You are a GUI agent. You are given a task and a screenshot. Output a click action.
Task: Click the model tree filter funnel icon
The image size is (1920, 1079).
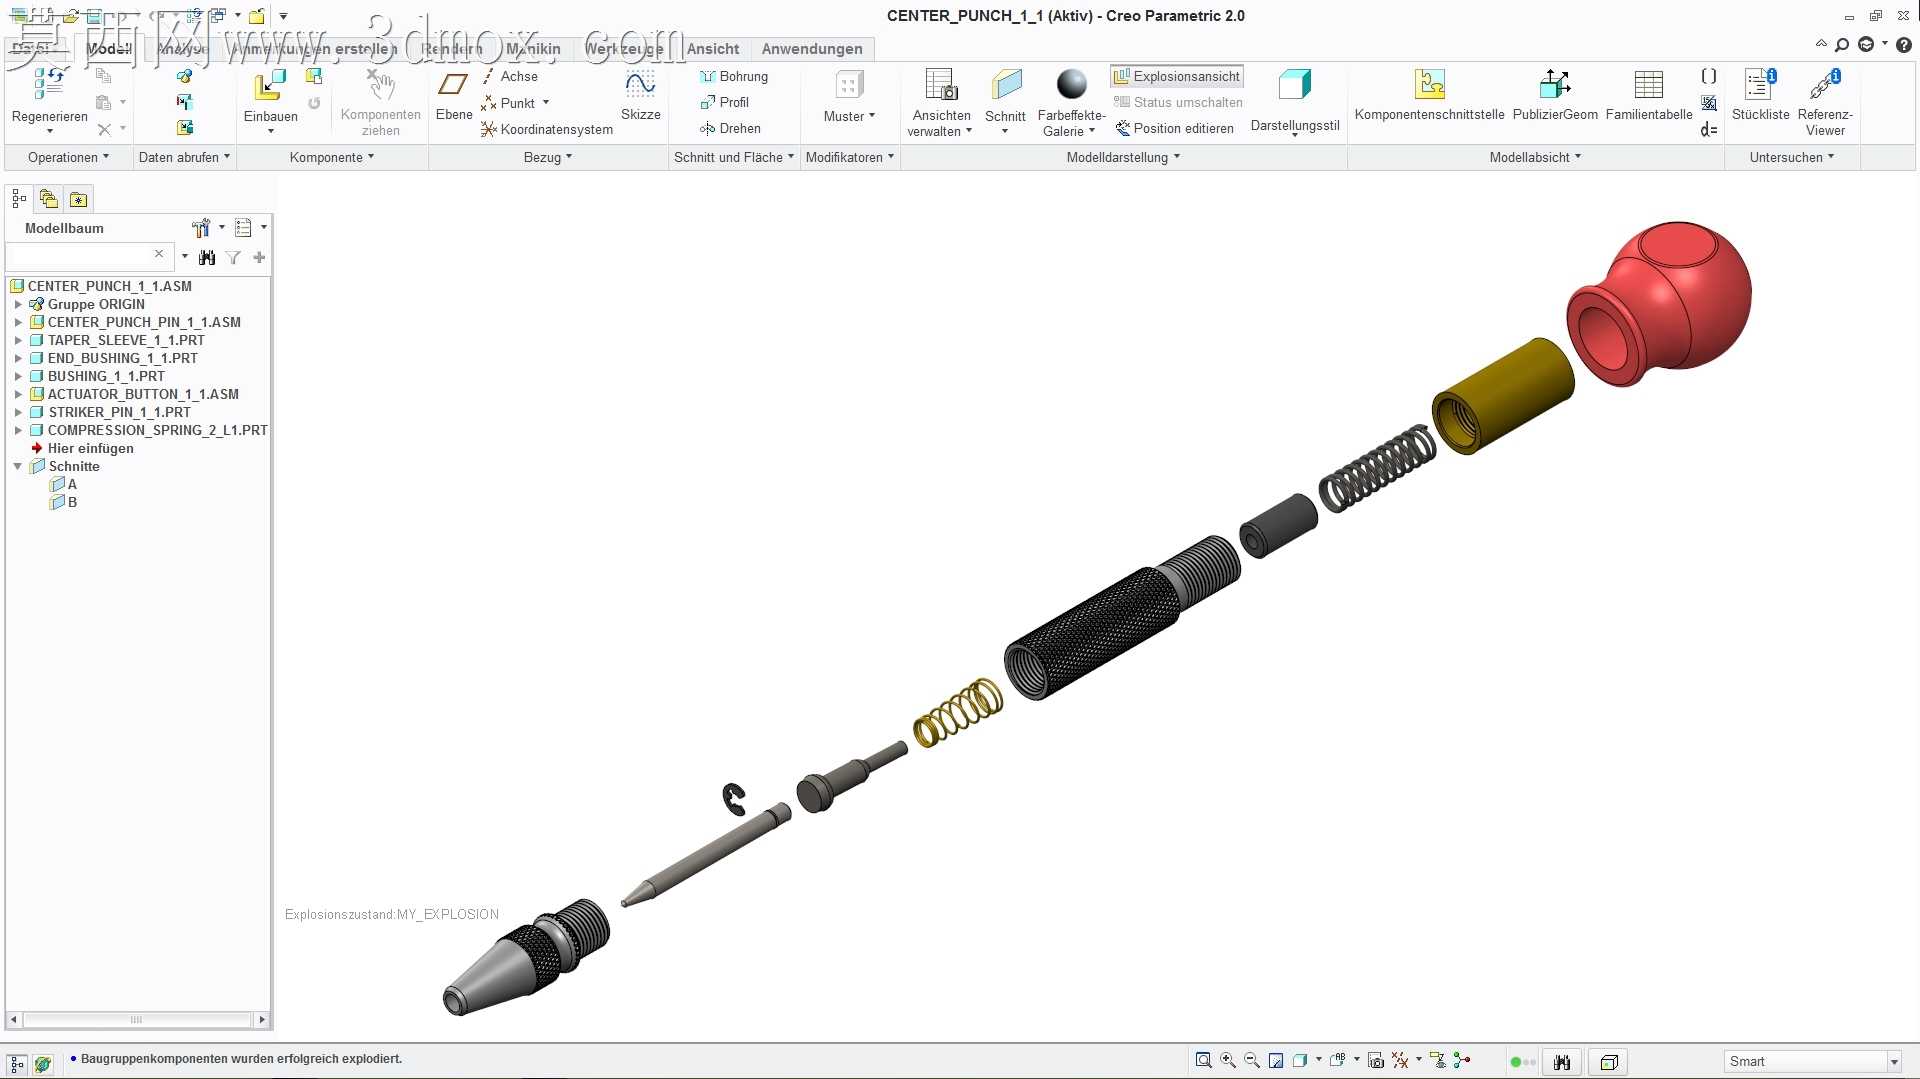coord(233,258)
